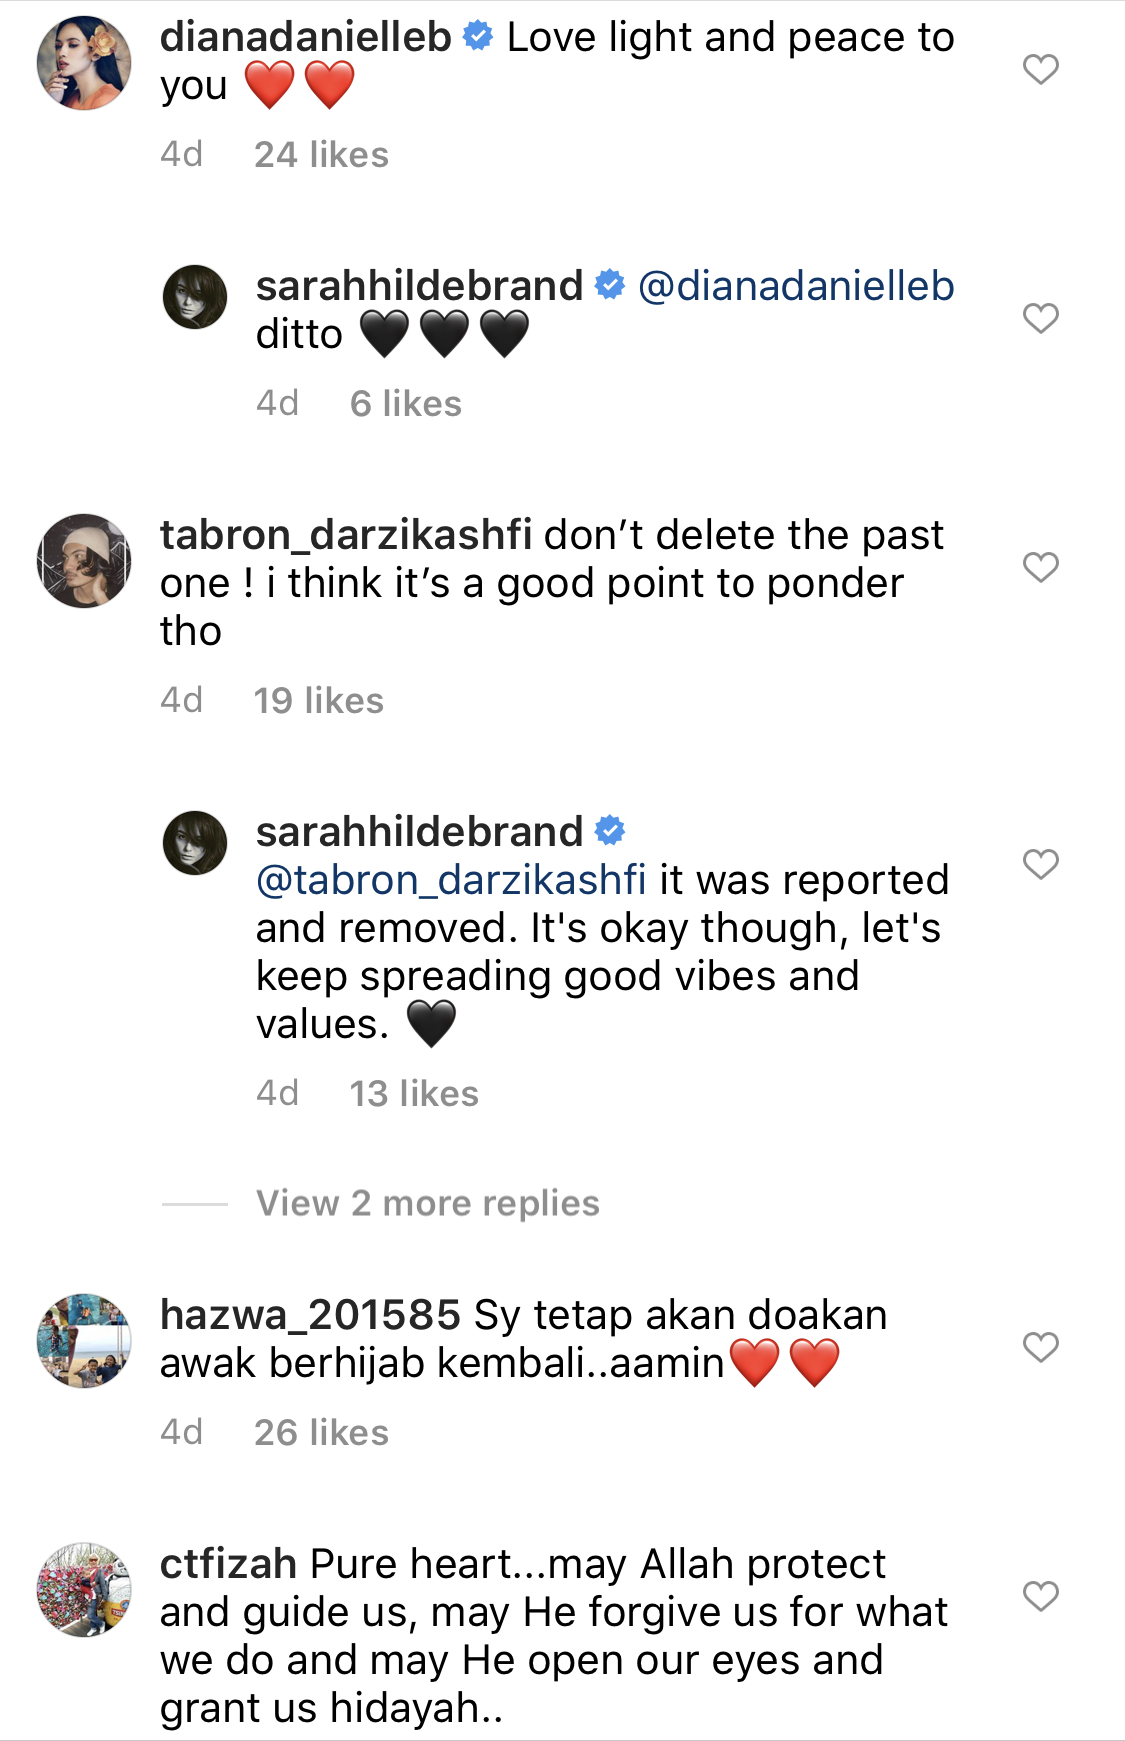Open the username hazwa_201585
The height and width of the screenshot is (1741, 1125).
coord(310,1315)
